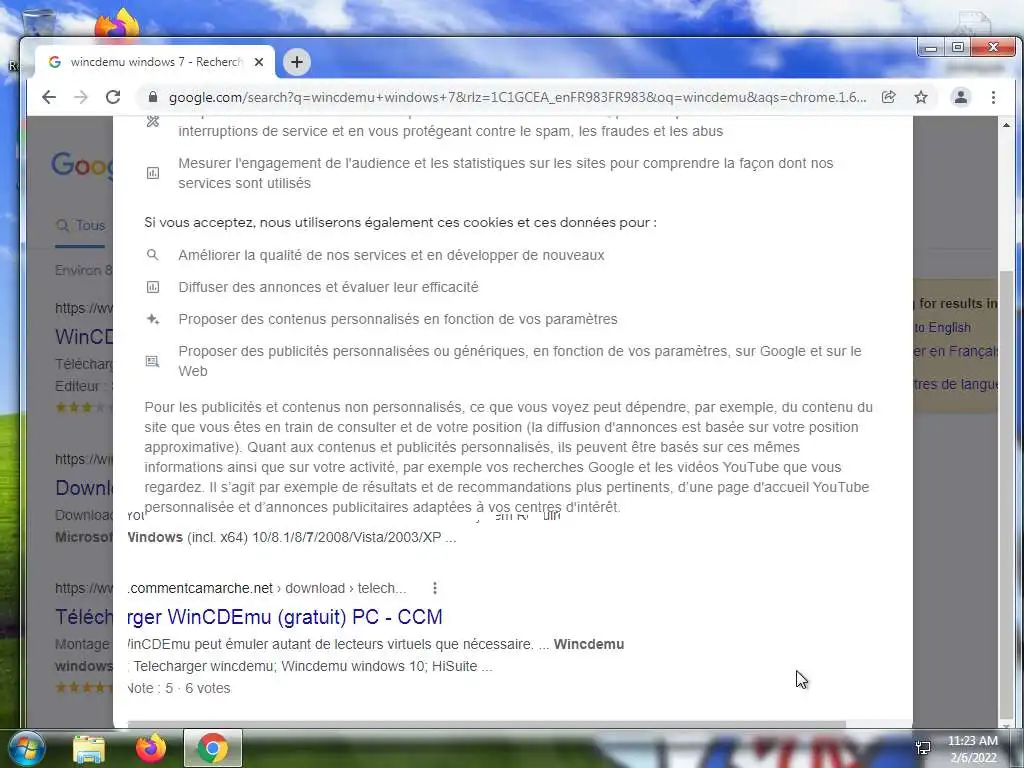
Task: Open the WinCDEmu (gratuit) PC - CCM result
Action: tap(285, 616)
